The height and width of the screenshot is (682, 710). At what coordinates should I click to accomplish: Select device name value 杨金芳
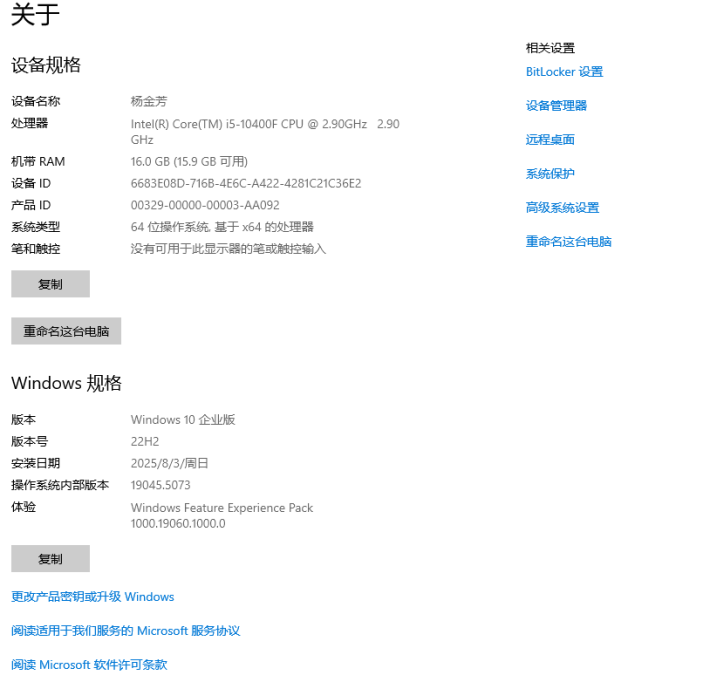149,101
